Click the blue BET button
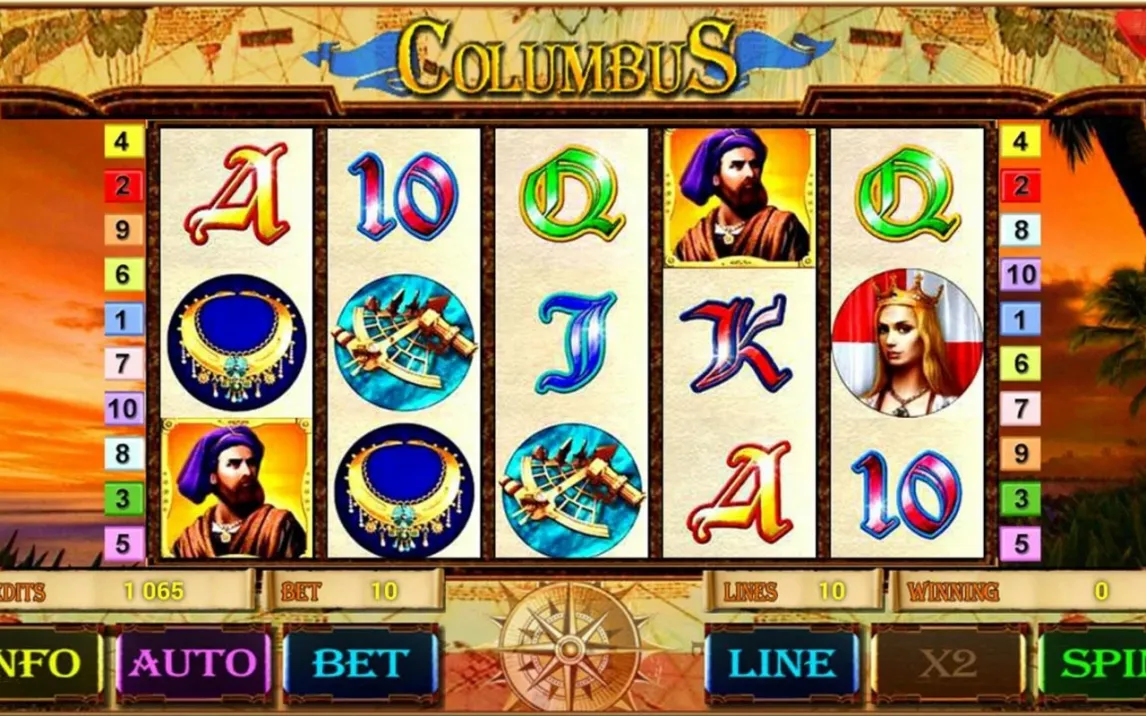The image size is (1146, 716). [x=360, y=663]
